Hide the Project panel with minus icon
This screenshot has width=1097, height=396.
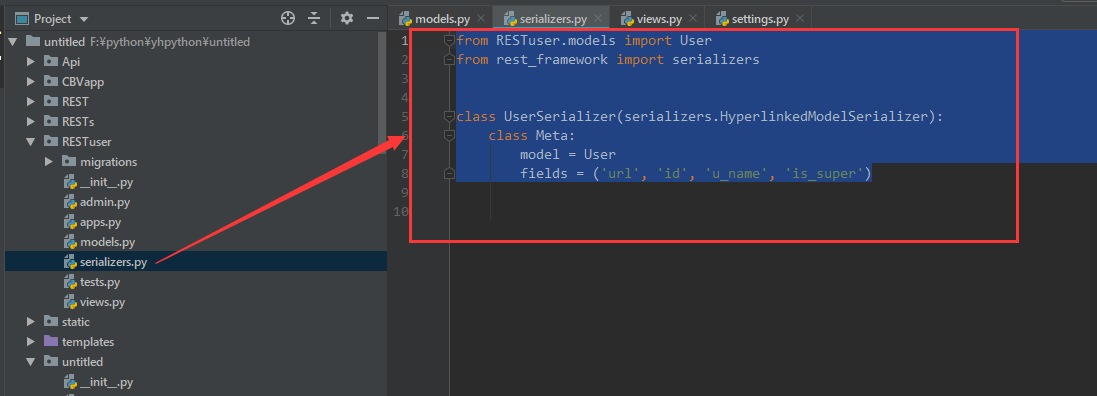[x=374, y=18]
